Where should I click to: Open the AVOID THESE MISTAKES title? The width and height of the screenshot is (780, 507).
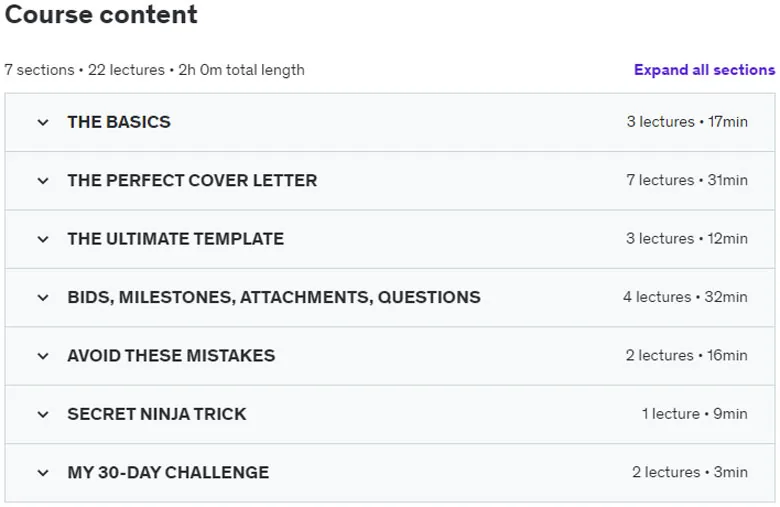(x=171, y=356)
